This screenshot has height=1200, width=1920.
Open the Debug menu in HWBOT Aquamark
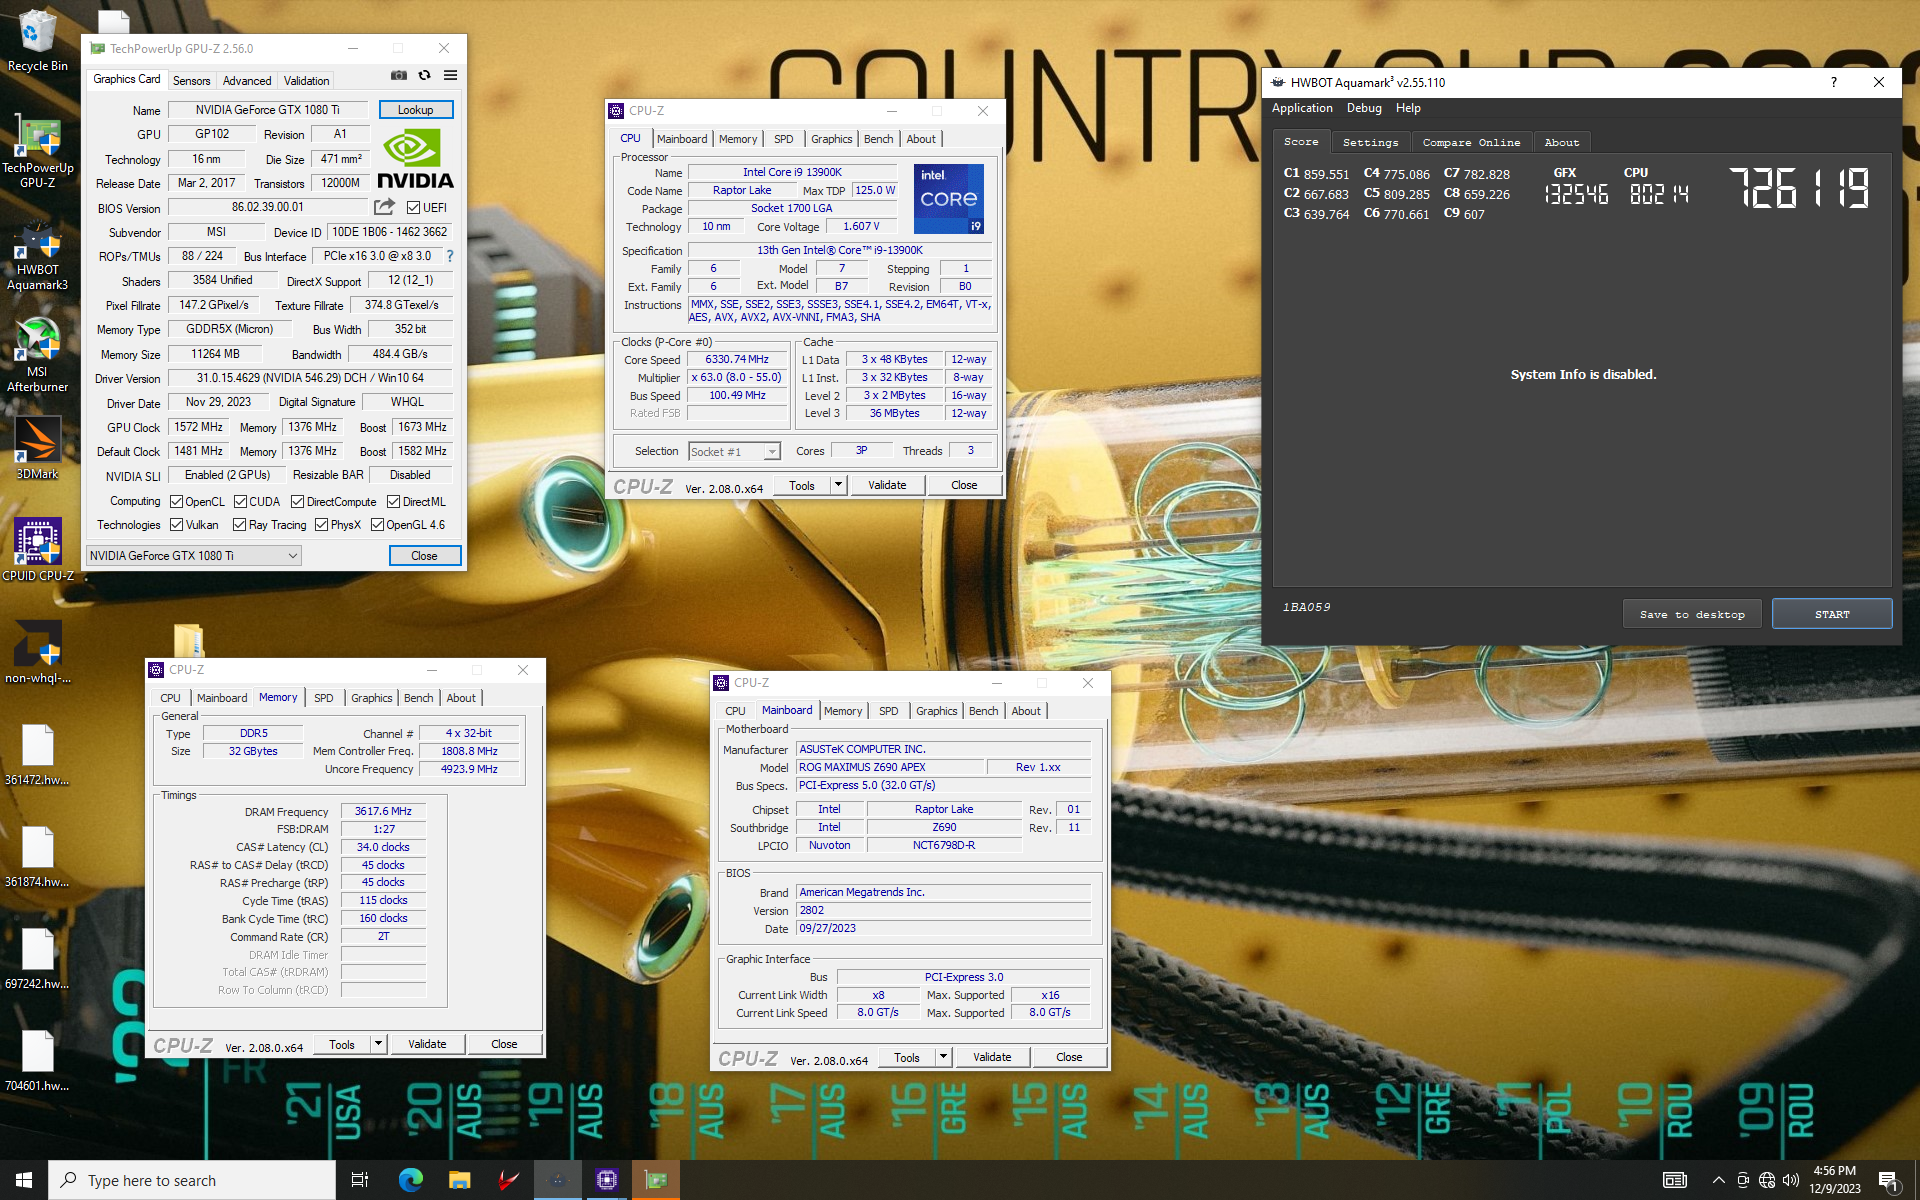pyautogui.click(x=1363, y=108)
